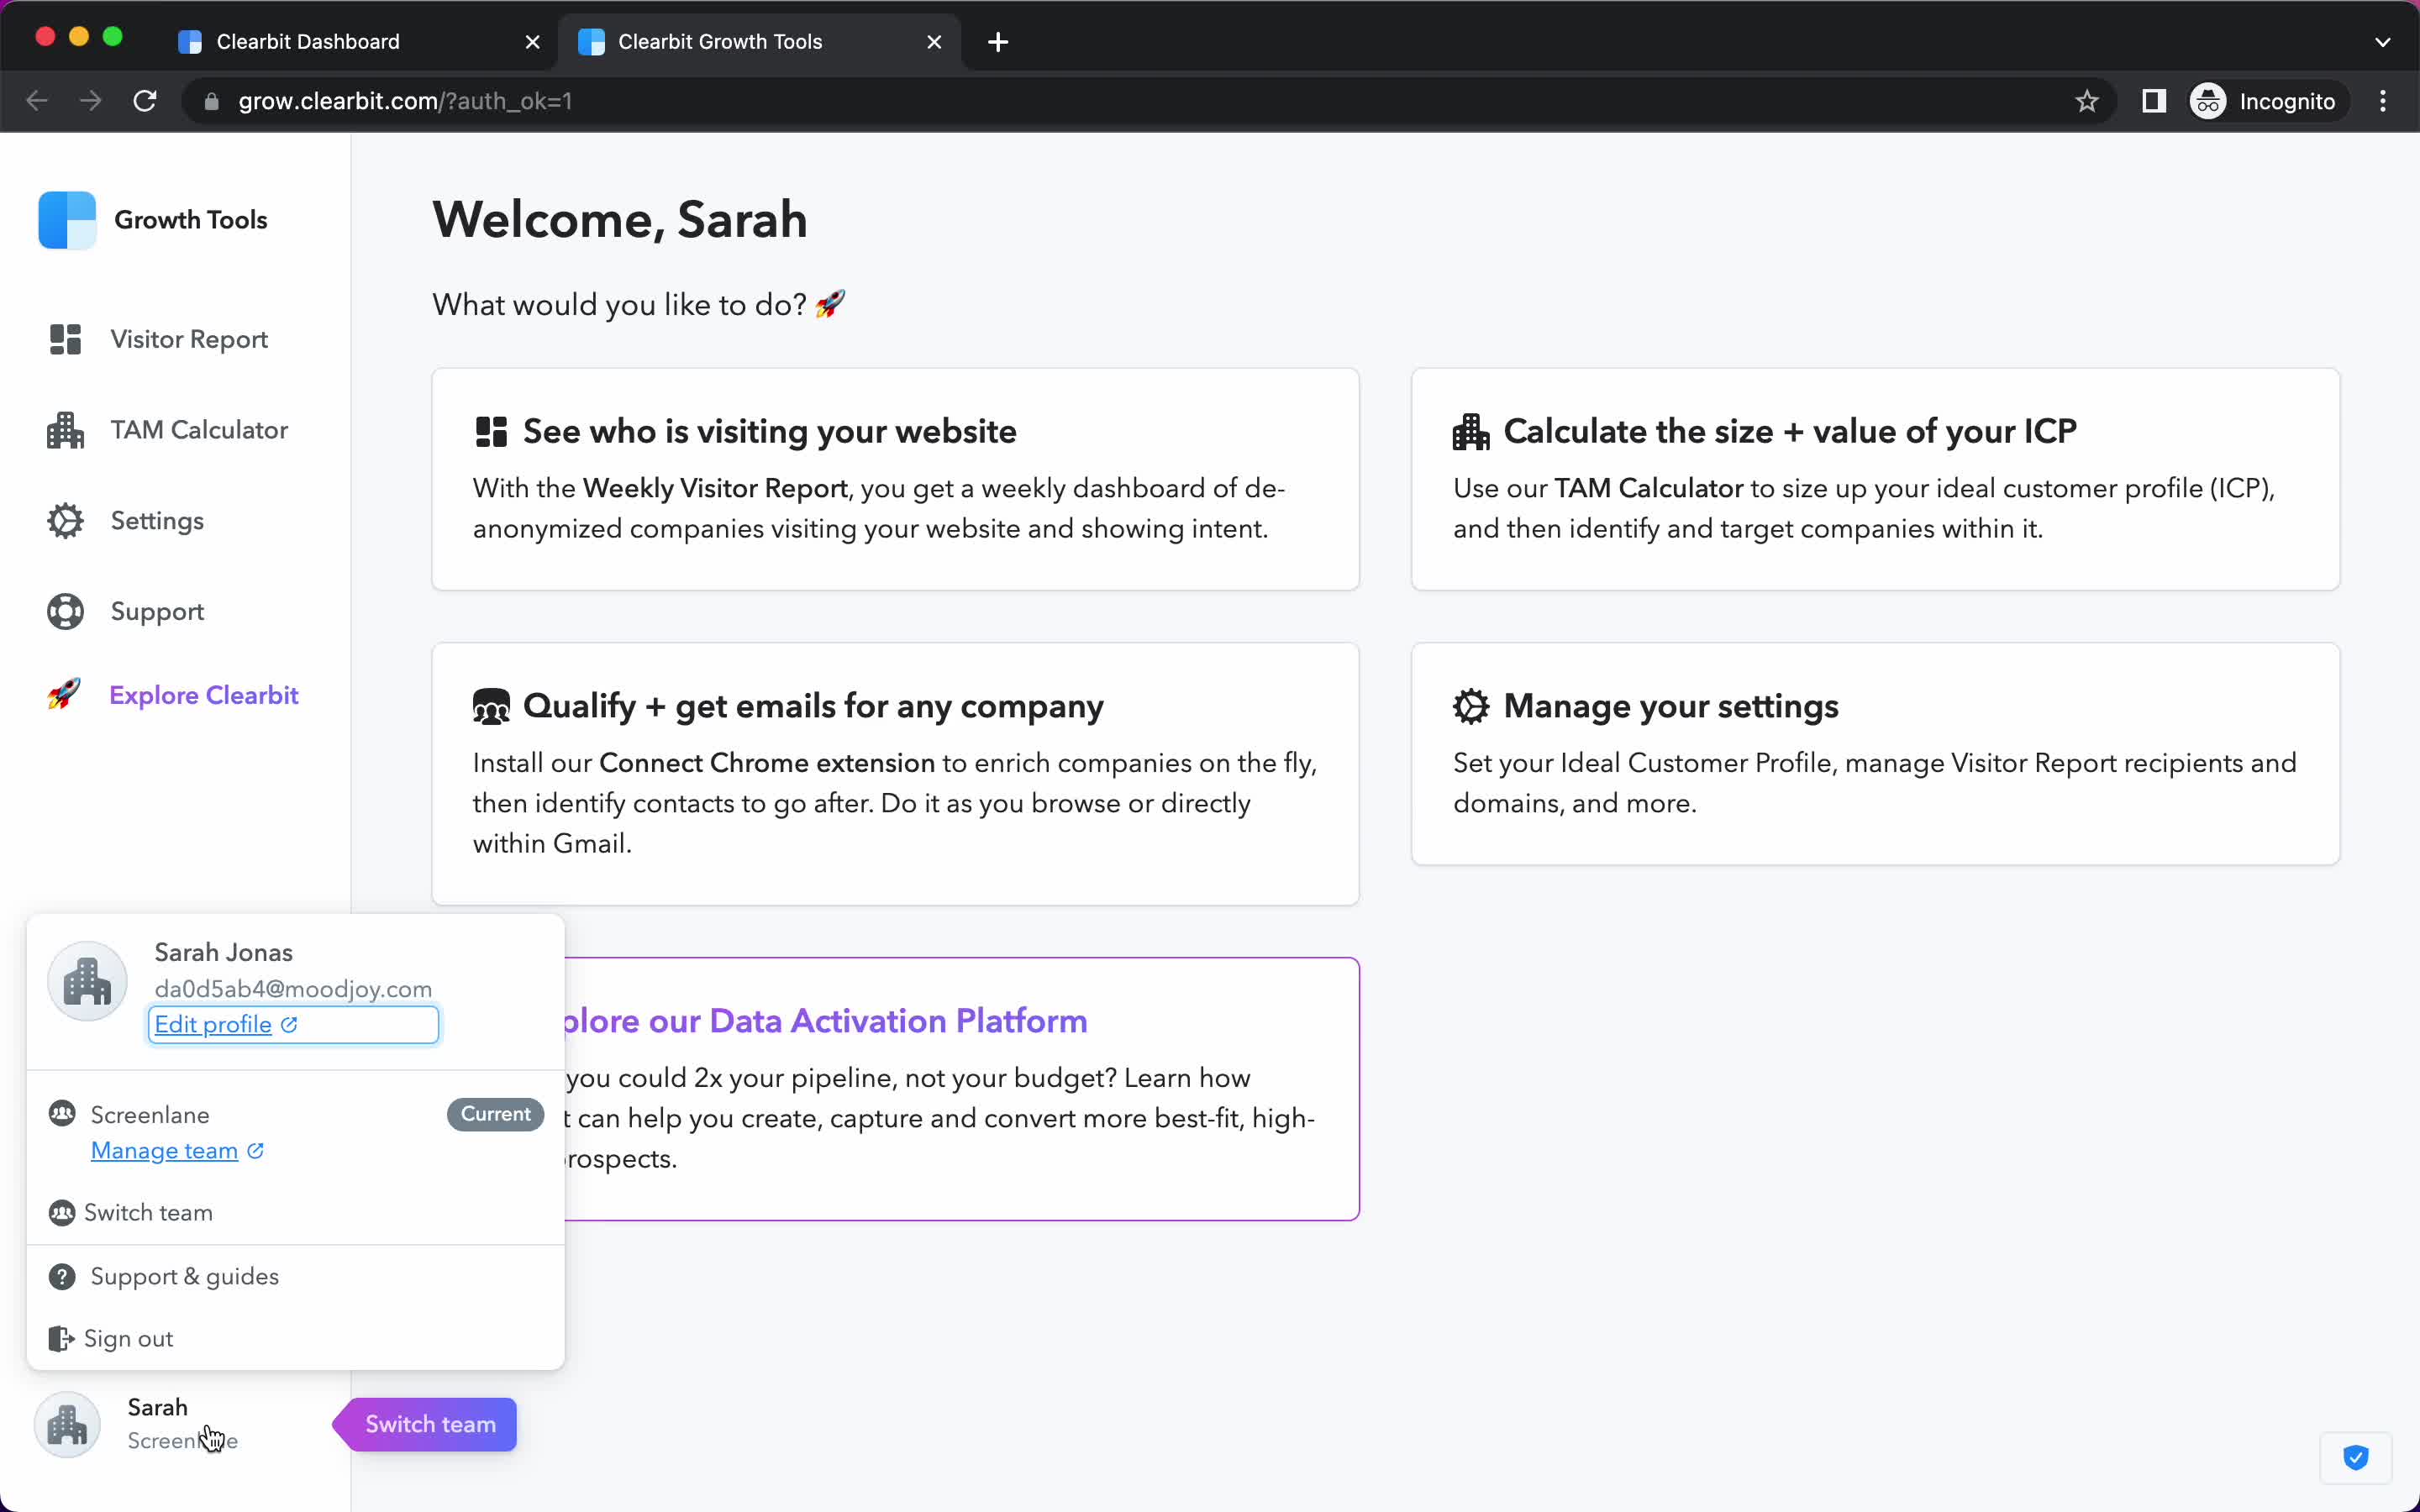2420x1512 pixels.
Task: Click the Incognito profile icon
Action: pyautogui.click(x=2208, y=101)
